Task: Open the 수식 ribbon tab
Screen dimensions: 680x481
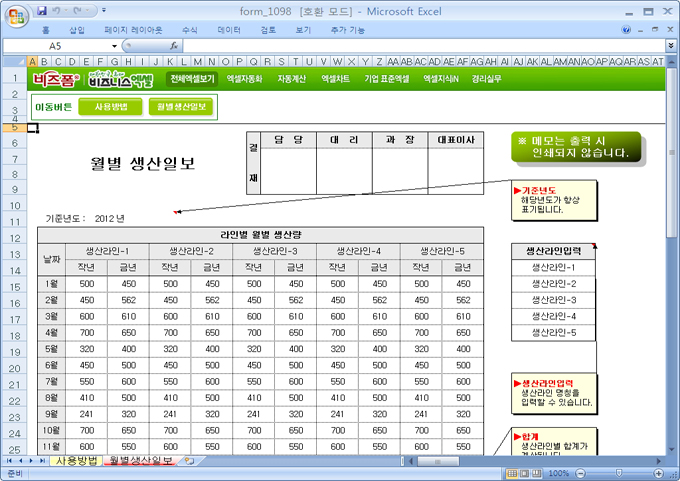Action: (x=190, y=31)
